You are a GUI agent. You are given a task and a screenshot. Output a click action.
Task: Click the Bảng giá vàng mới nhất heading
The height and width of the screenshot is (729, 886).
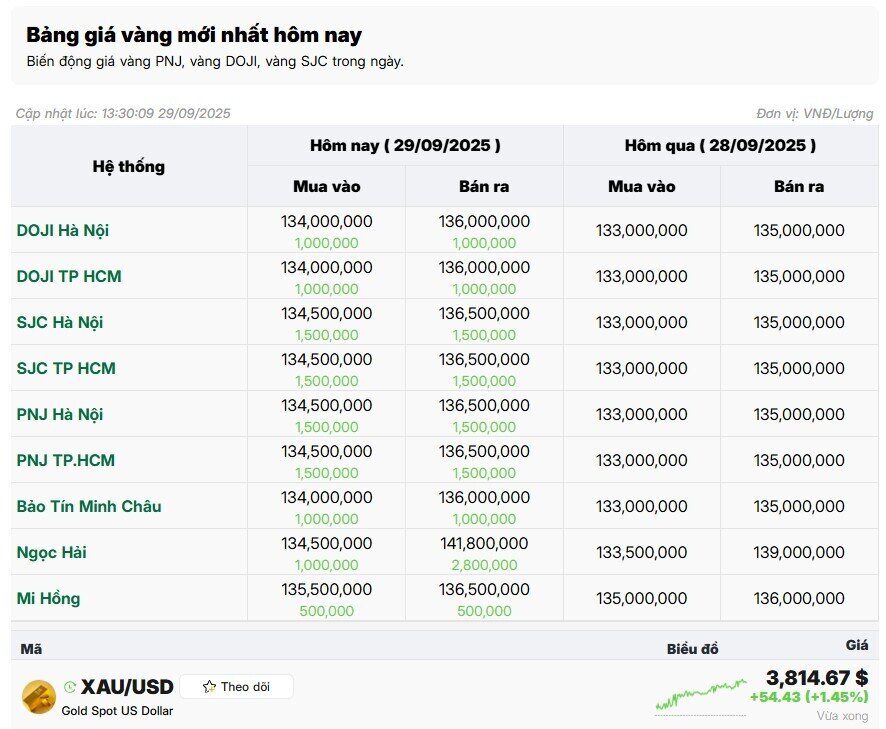(x=194, y=35)
